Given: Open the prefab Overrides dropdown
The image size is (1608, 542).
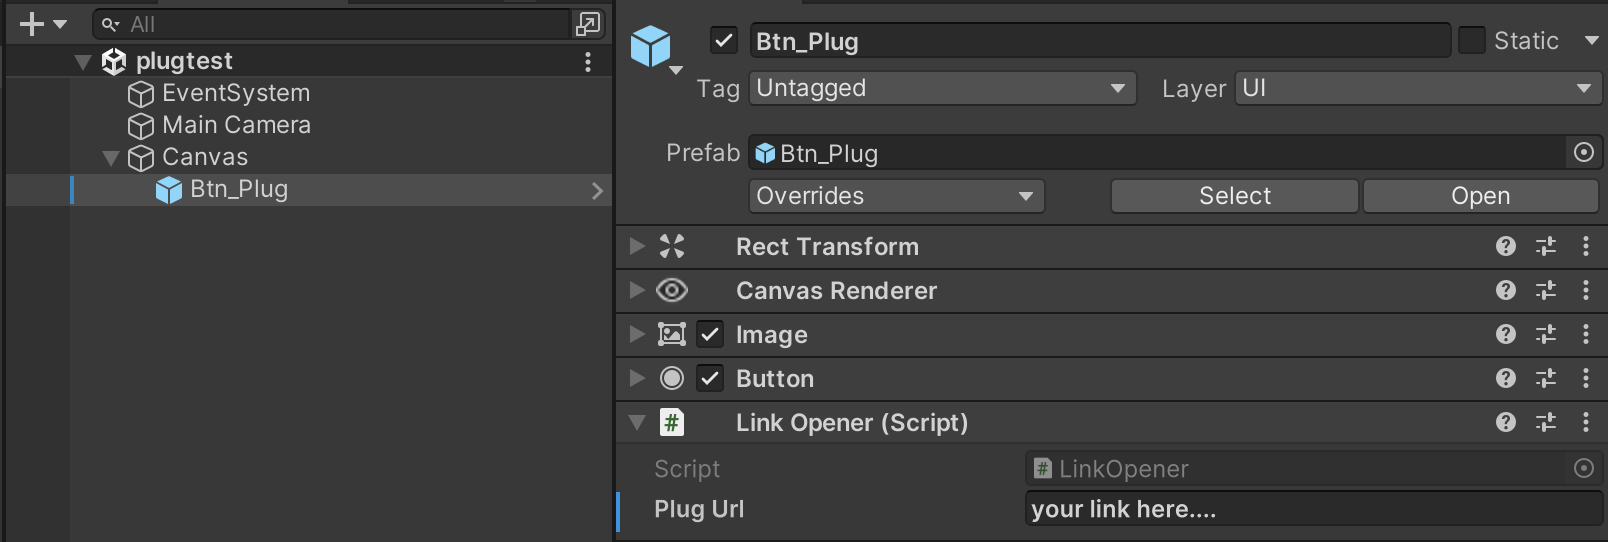Looking at the screenshot, I should 896,196.
